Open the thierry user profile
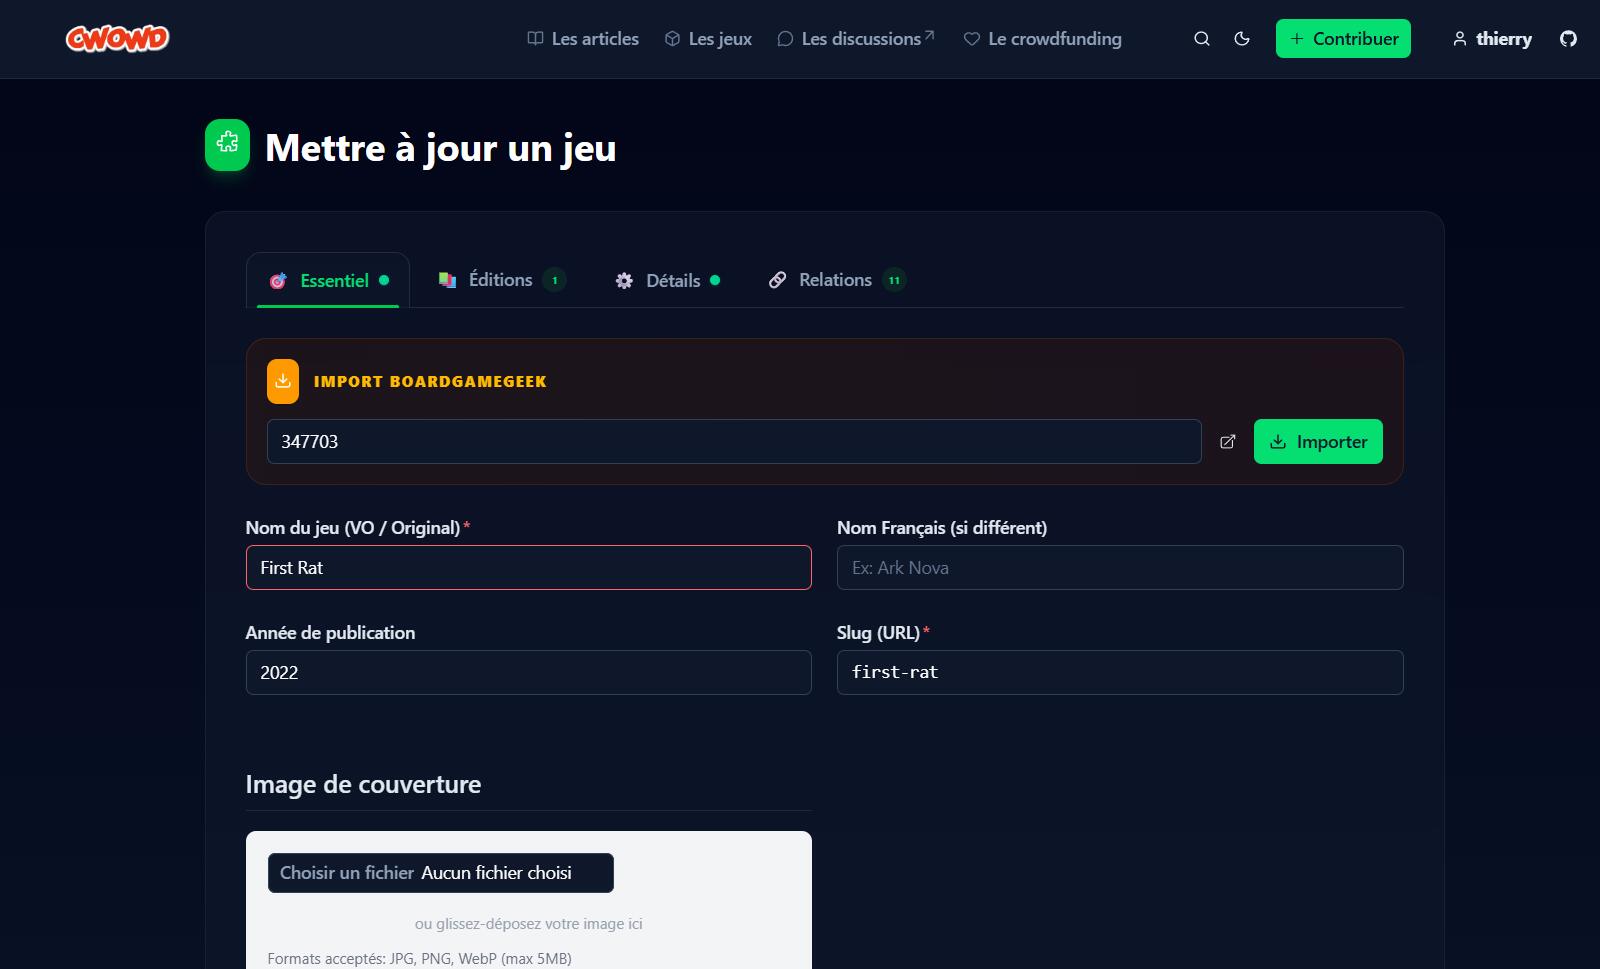This screenshot has height=969, width=1600. click(x=1491, y=39)
